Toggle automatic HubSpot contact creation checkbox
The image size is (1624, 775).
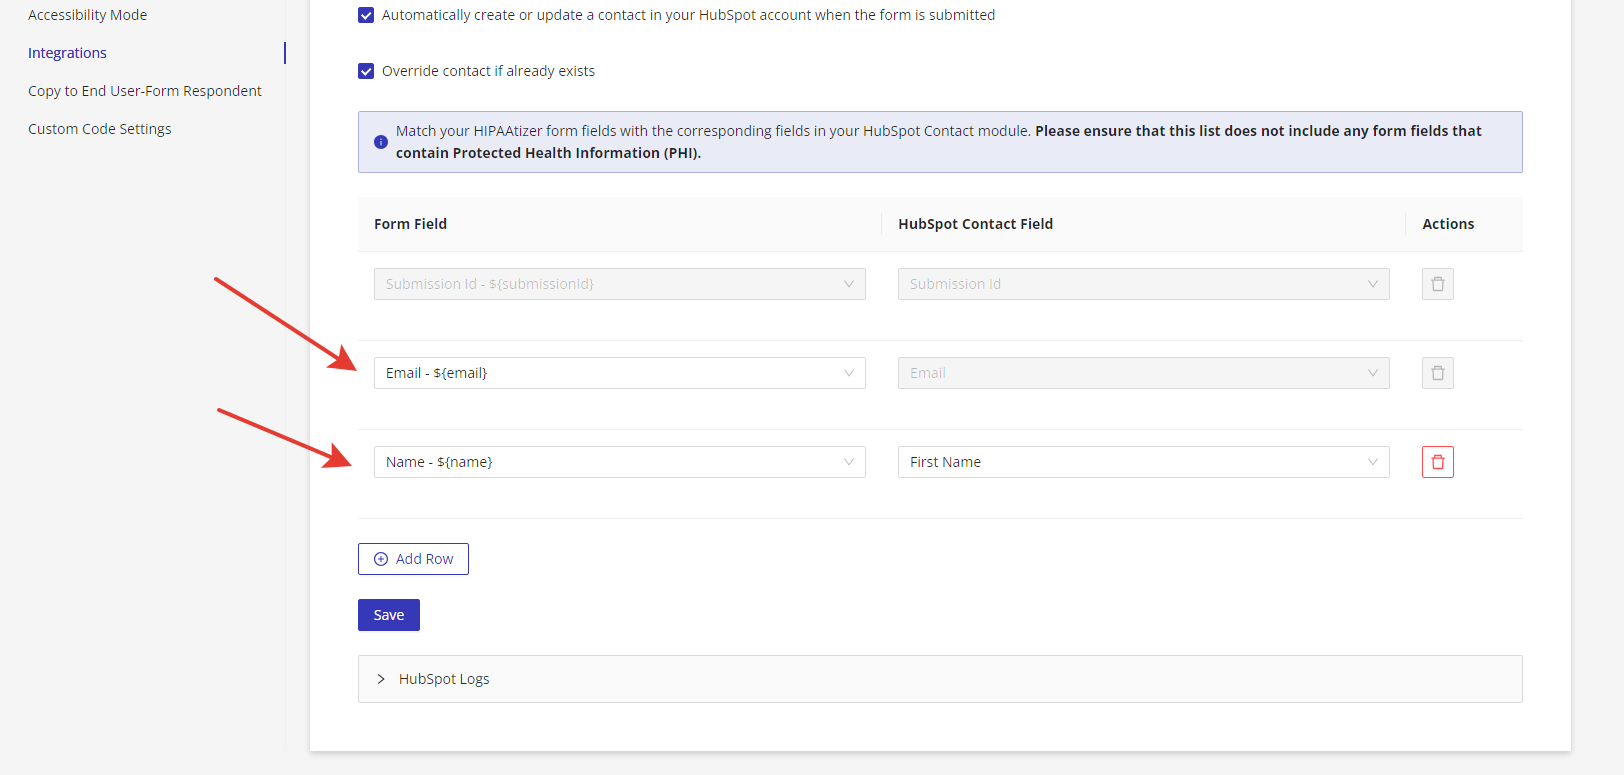[366, 15]
